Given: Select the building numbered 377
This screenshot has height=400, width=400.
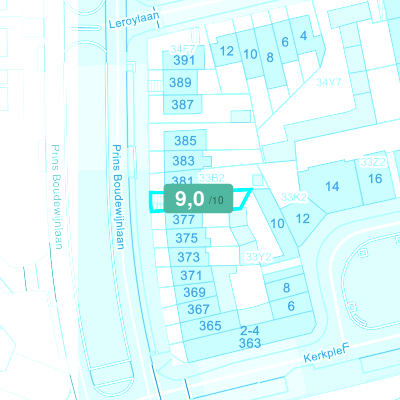Looking at the screenshot, I should pyautogui.click(x=184, y=220).
